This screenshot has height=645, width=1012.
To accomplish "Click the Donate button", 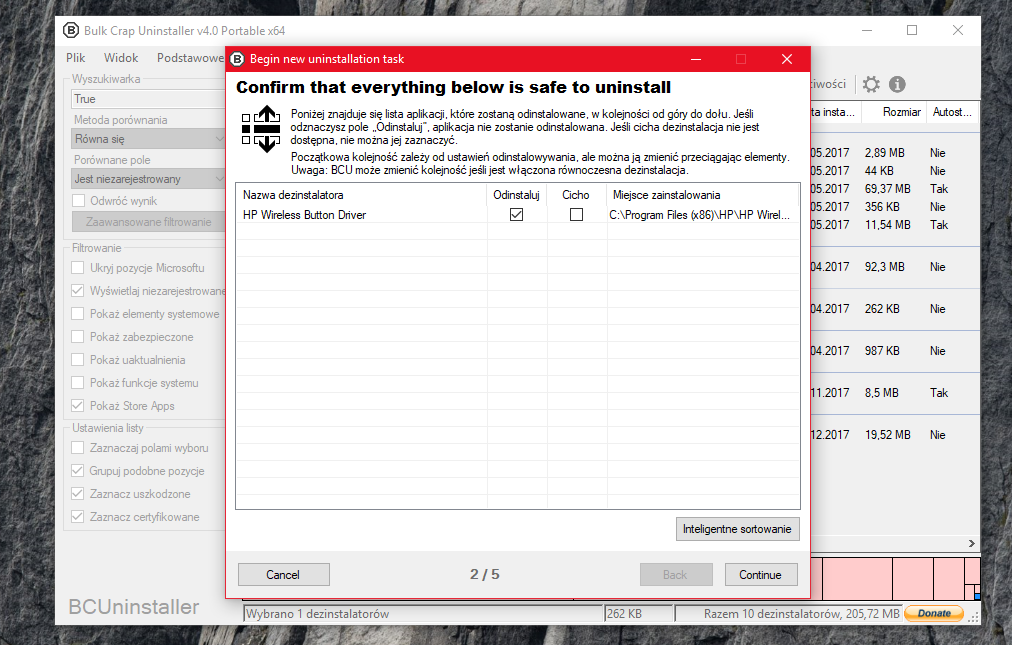I will (934, 613).
